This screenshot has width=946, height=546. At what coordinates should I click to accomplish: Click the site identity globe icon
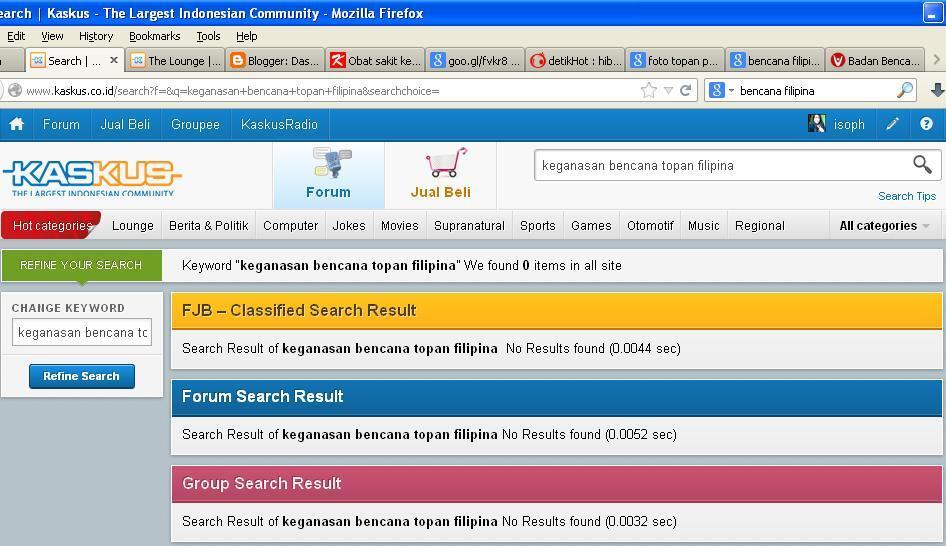click(x=15, y=90)
